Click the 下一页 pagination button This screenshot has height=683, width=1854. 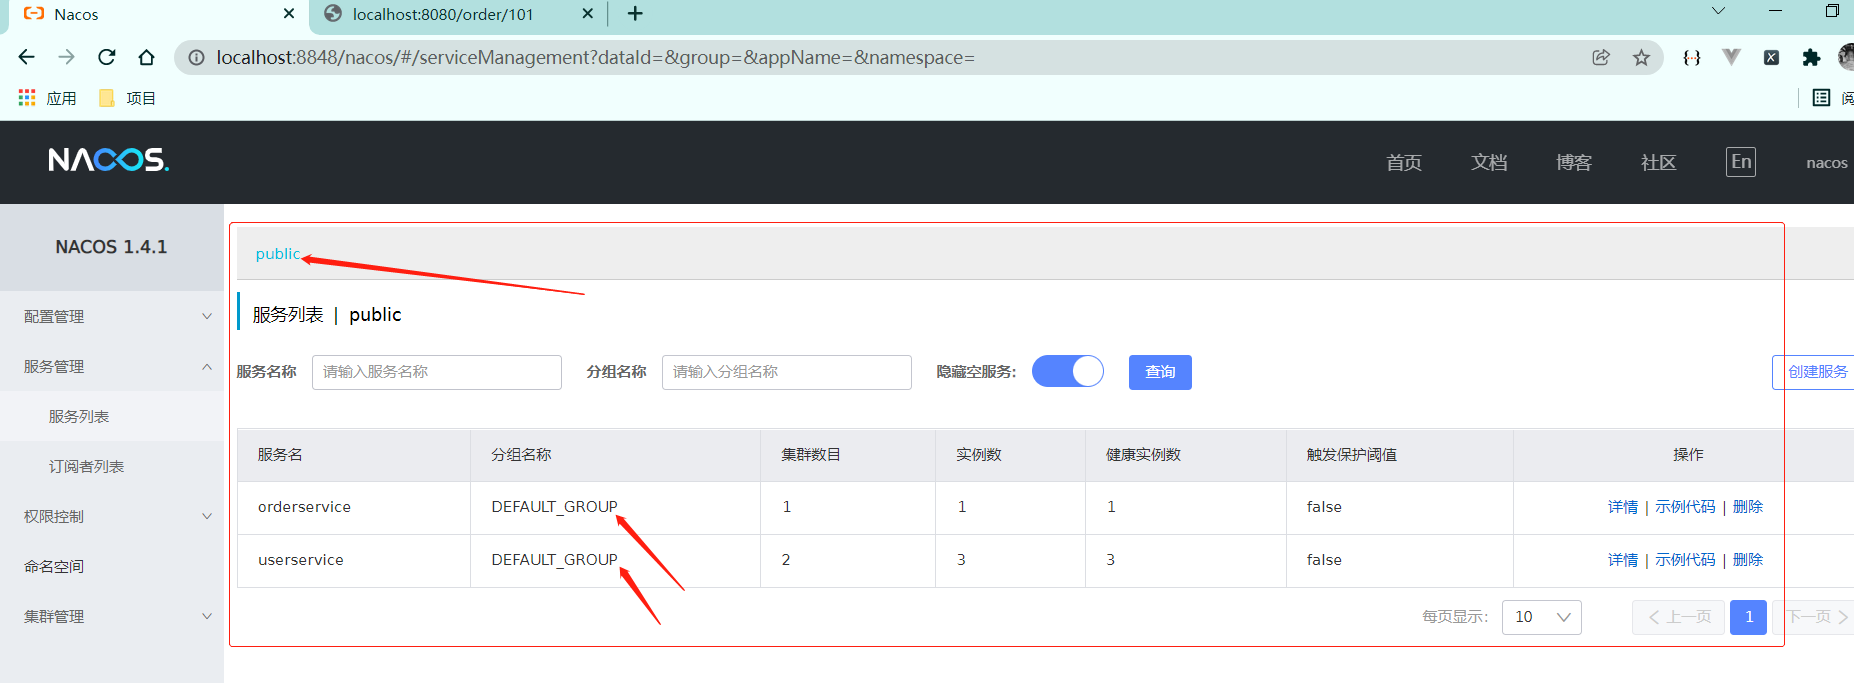tap(1815, 617)
